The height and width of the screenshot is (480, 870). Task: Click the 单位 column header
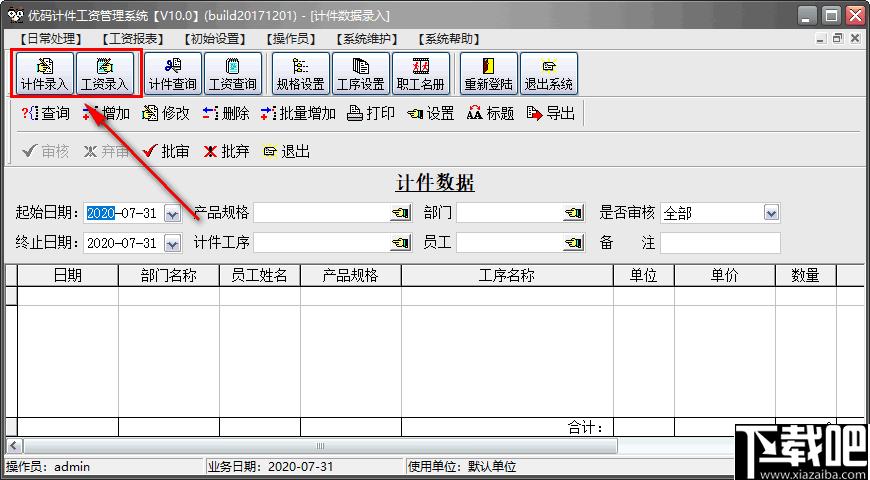point(644,275)
